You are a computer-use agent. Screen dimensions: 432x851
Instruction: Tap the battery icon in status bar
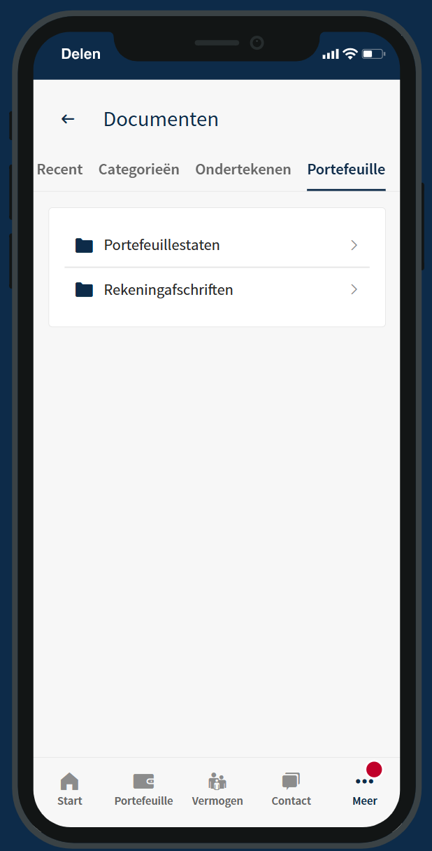tap(373, 54)
